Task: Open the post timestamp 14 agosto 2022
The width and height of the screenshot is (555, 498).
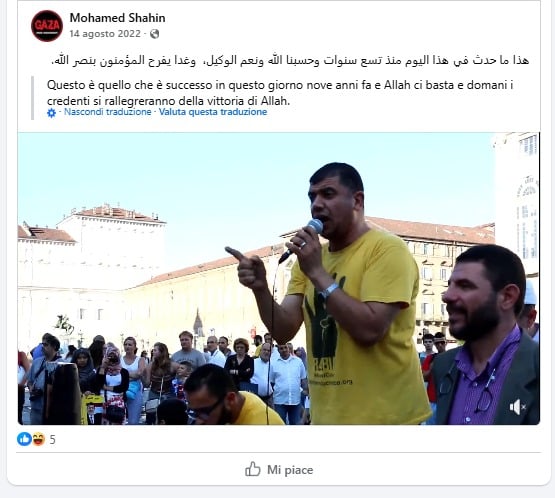Action: (105, 34)
